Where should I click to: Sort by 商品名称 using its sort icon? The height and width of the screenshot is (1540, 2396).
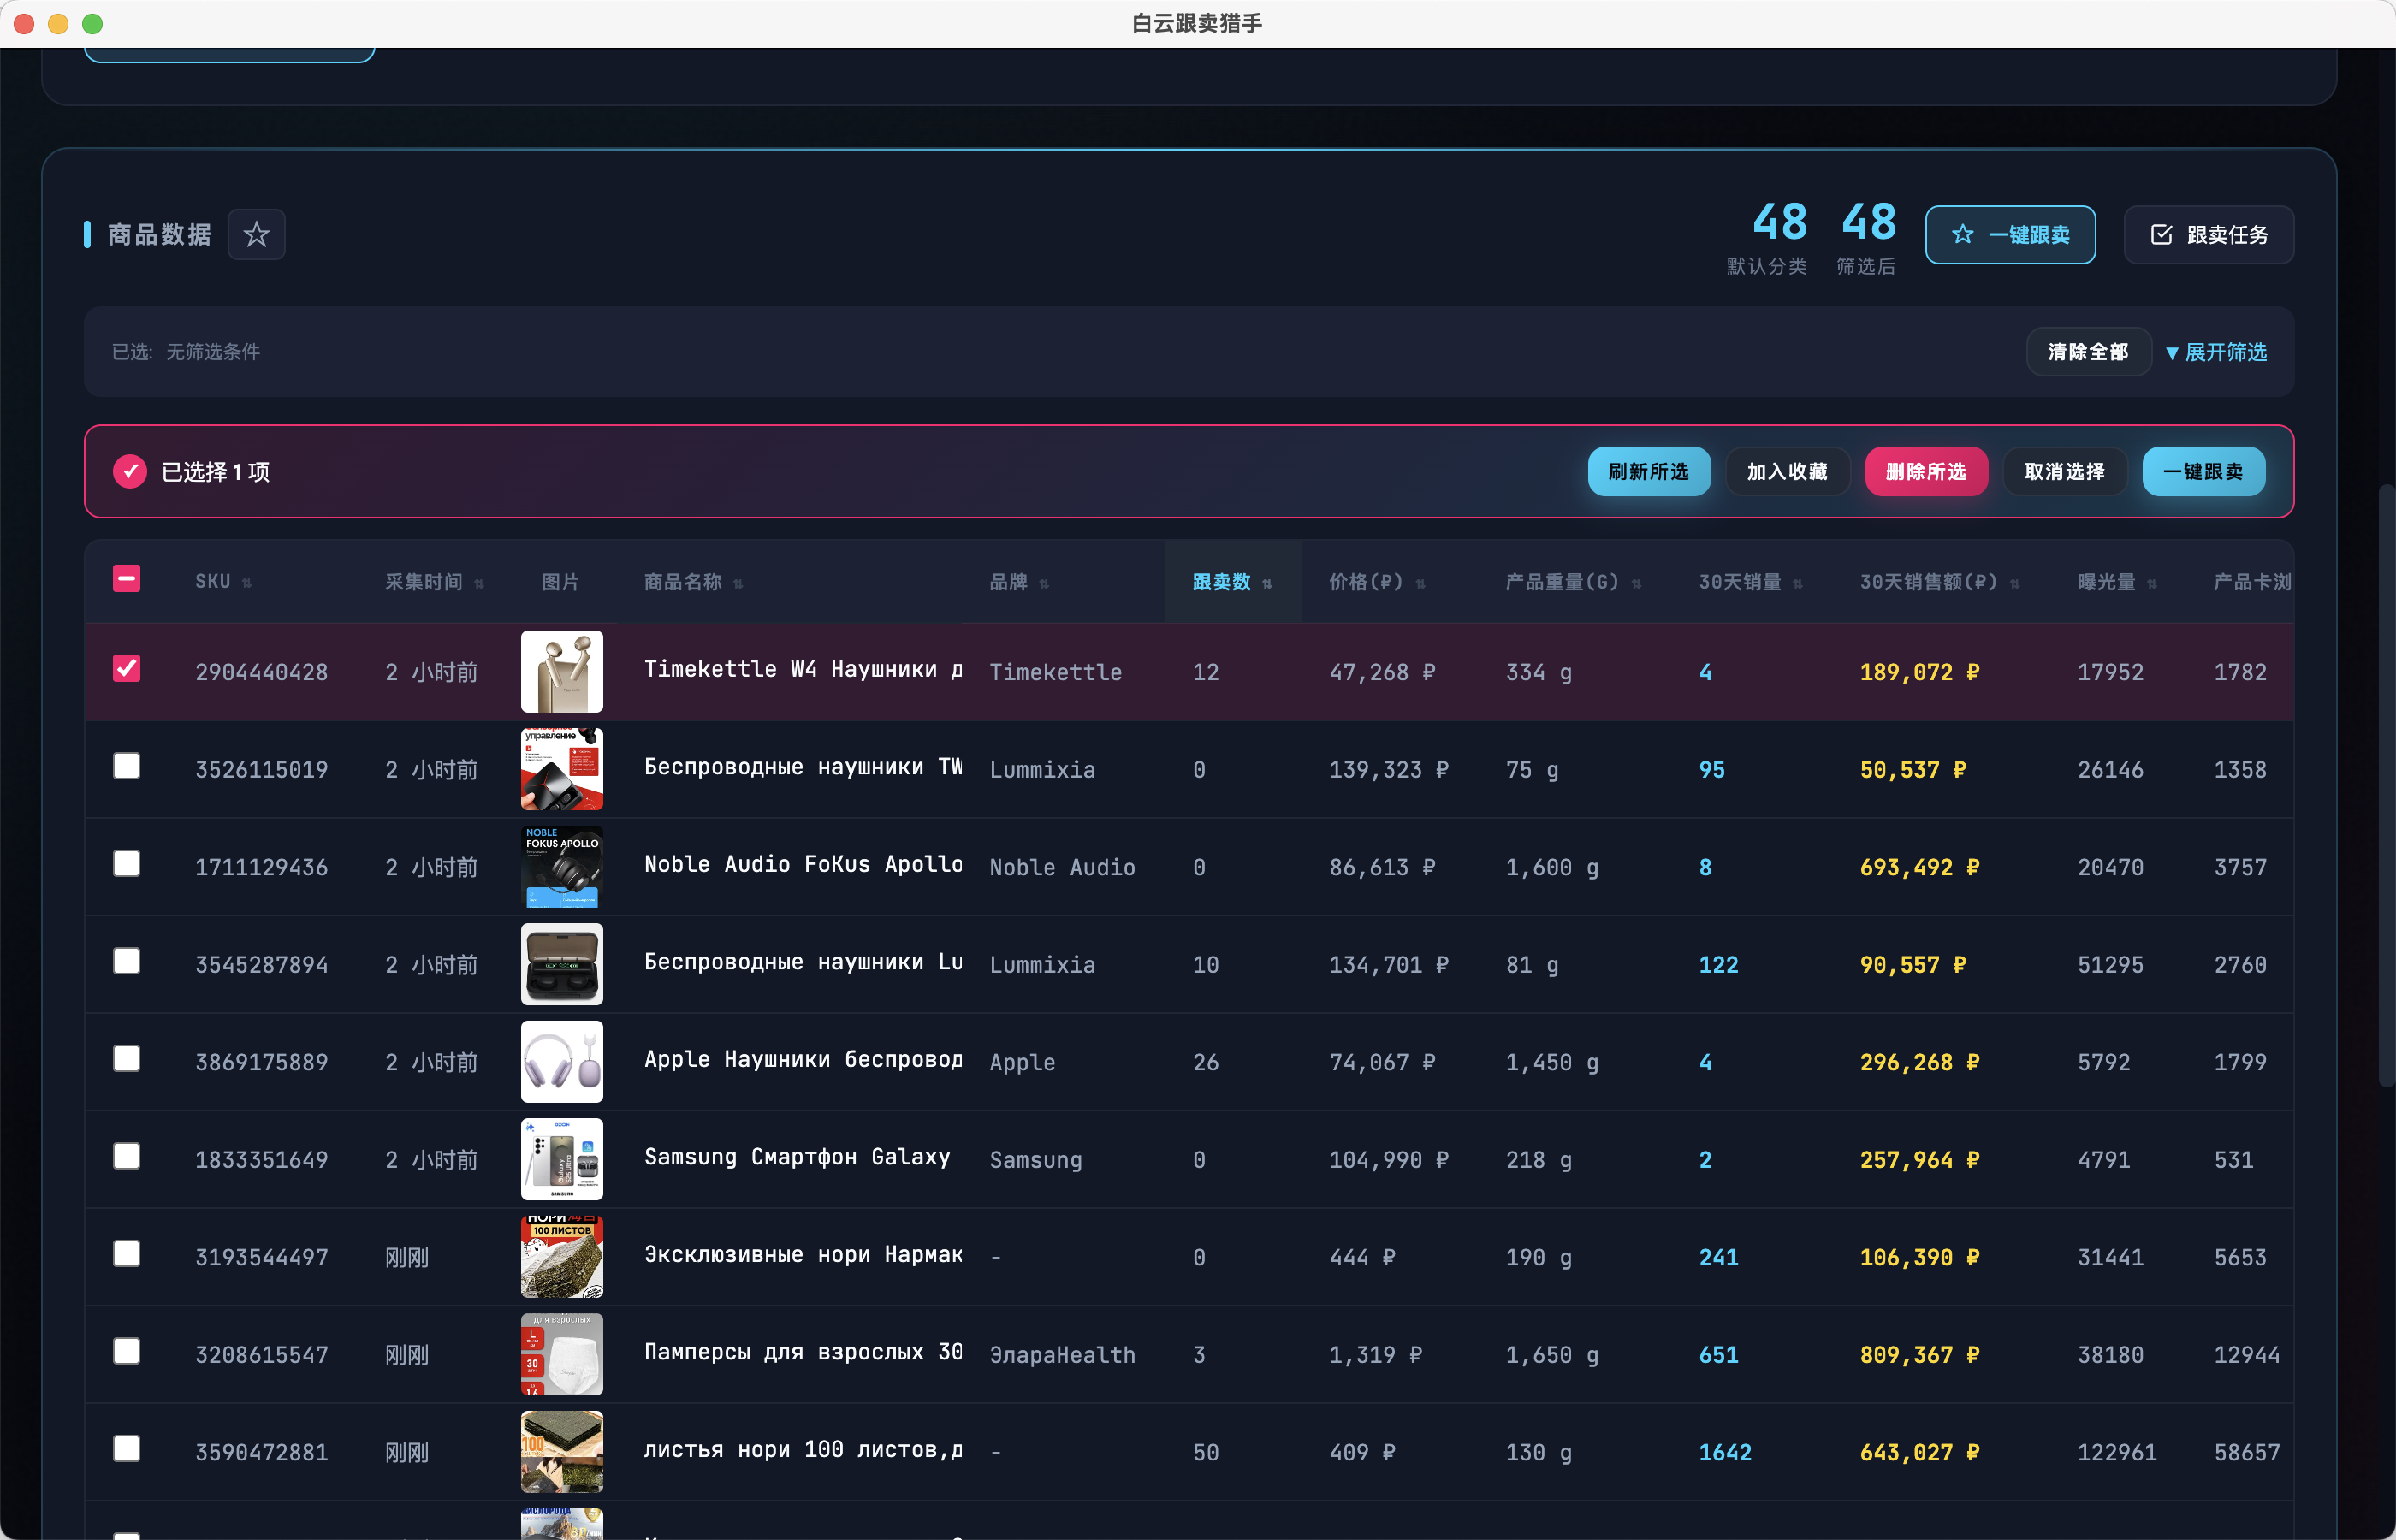coord(738,583)
